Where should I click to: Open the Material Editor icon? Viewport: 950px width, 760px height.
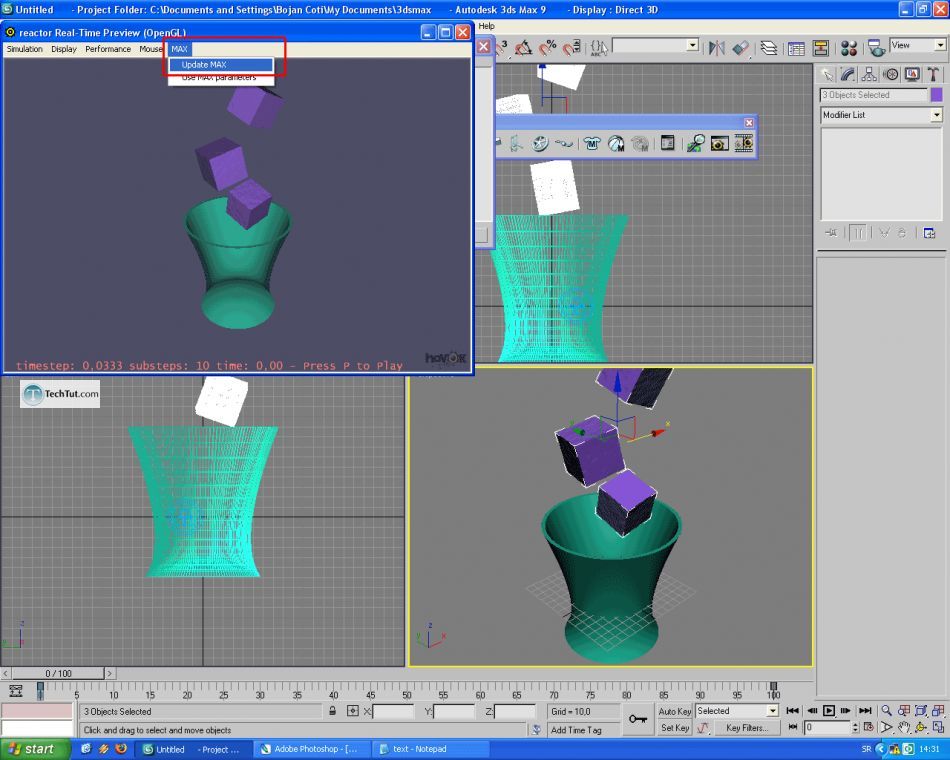click(x=849, y=47)
